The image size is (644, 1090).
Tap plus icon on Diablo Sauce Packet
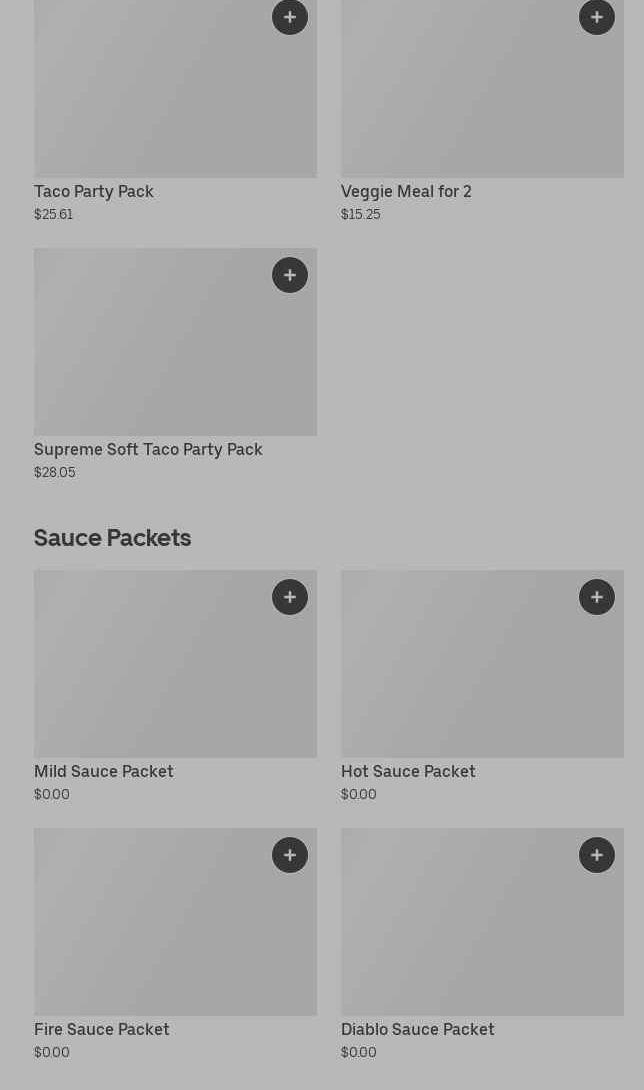(x=597, y=855)
